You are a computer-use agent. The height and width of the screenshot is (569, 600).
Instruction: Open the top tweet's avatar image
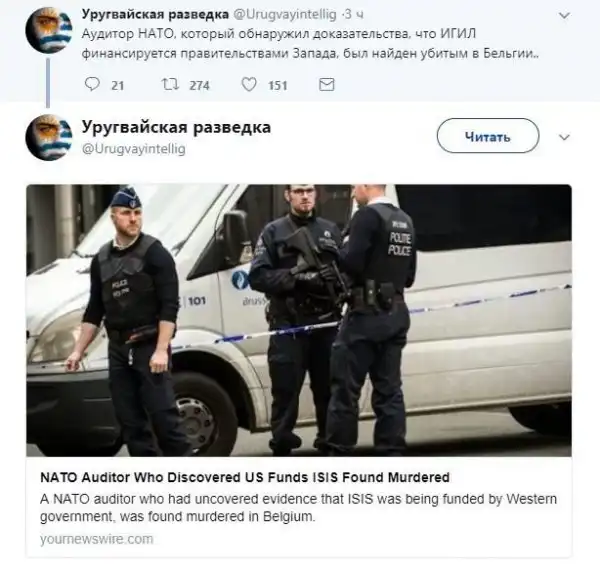point(49,30)
